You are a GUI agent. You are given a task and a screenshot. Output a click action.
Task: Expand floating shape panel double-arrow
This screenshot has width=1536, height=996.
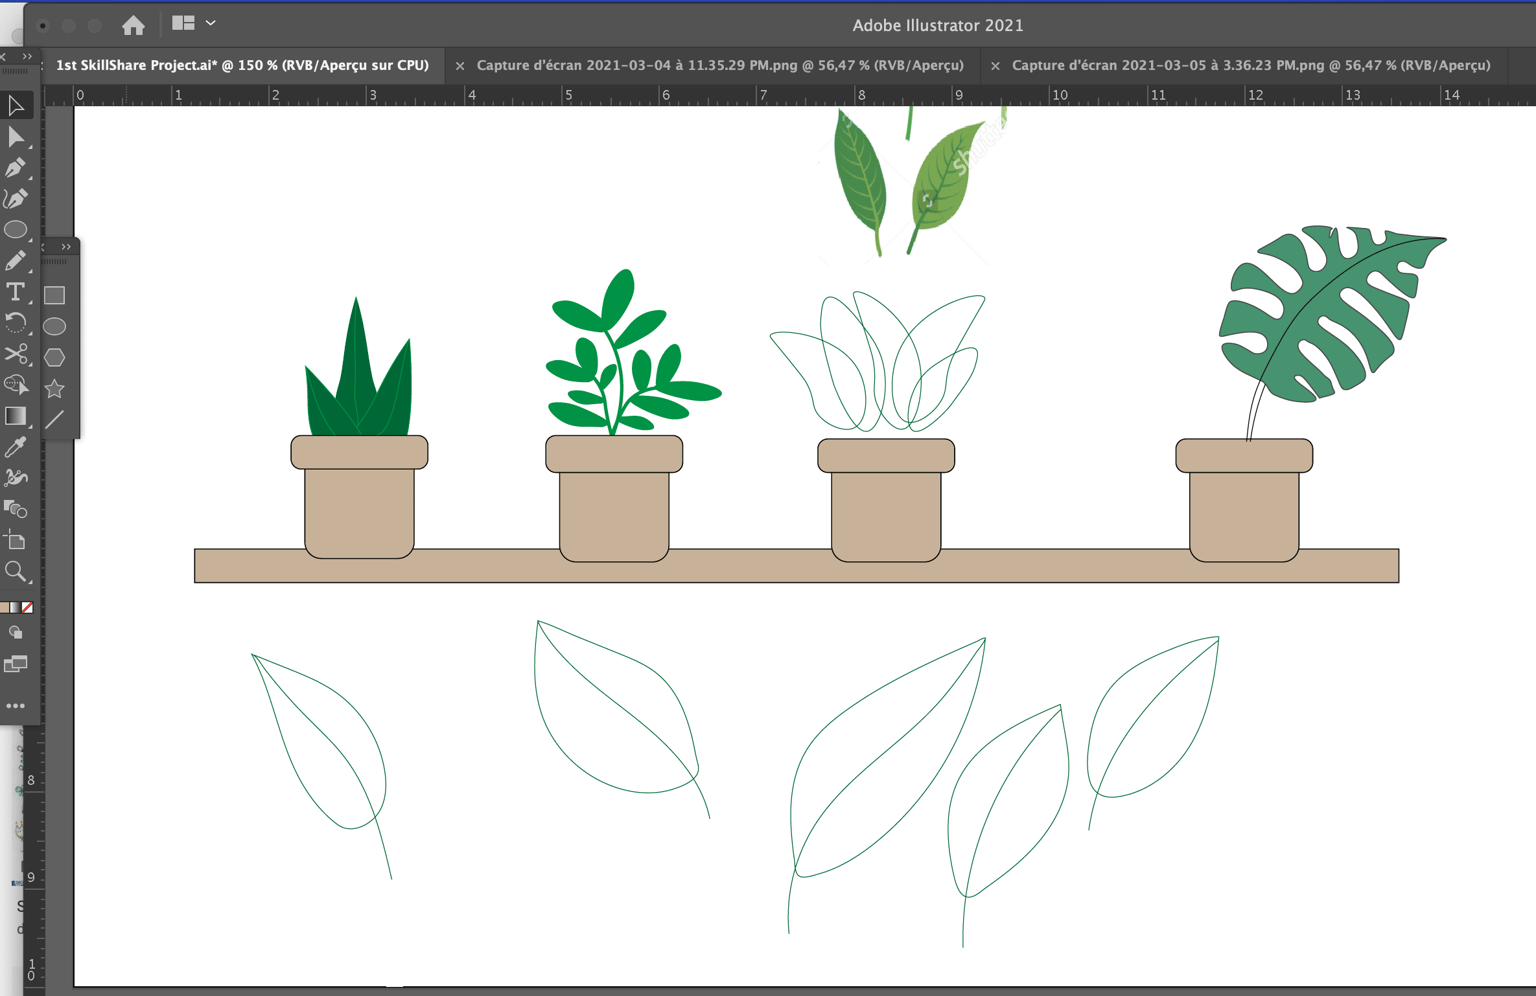tap(66, 247)
